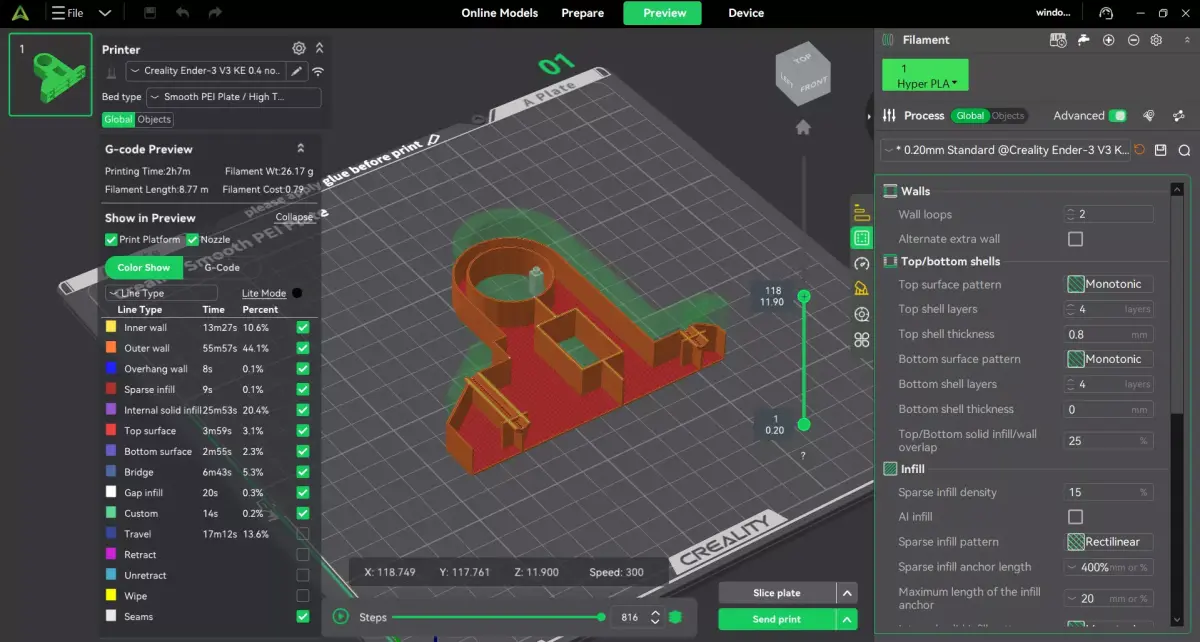Click the save project icon in the top bar
The height and width of the screenshot is (642, 1200).
click(x=150, y=13)
